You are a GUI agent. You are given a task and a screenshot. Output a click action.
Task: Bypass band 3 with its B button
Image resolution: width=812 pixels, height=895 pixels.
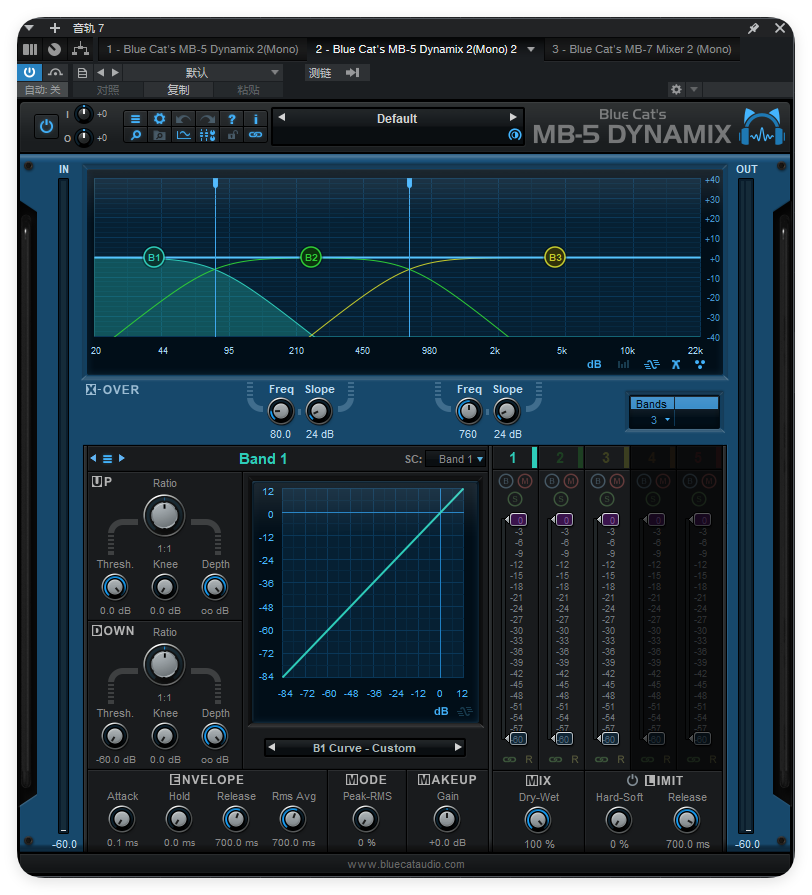click(597, 481)
